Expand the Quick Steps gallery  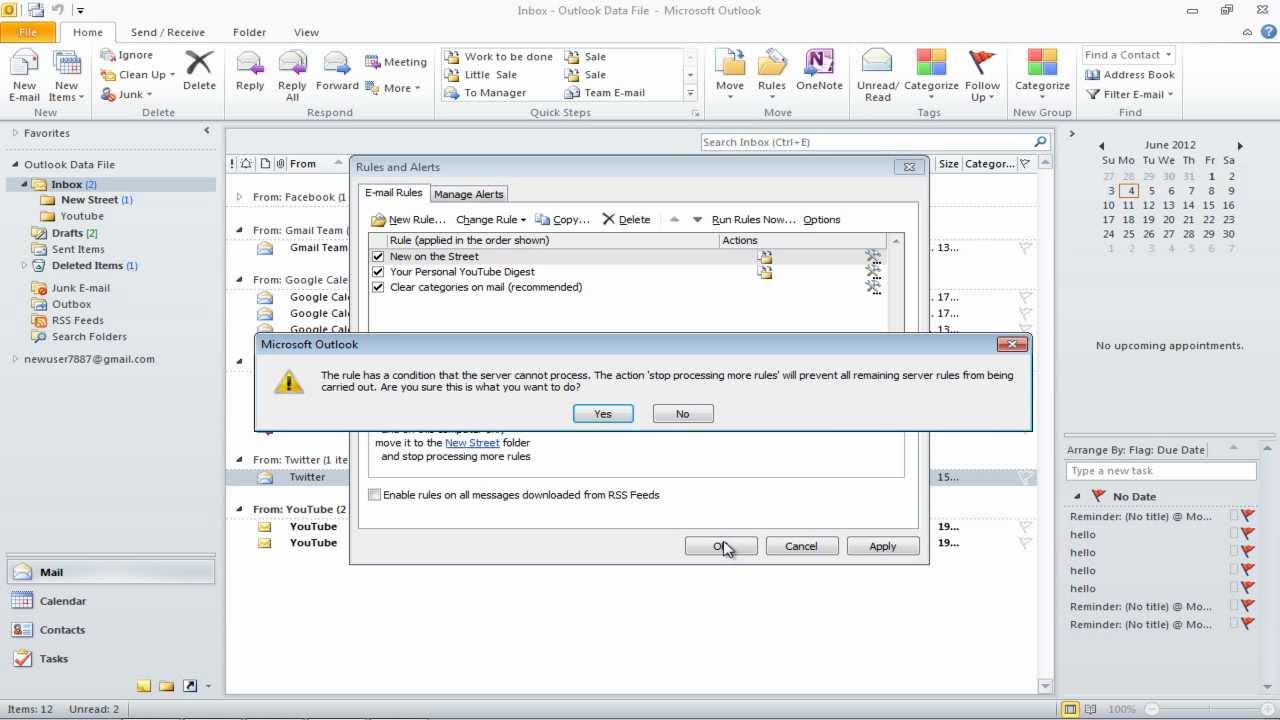(x=690, y=93)
